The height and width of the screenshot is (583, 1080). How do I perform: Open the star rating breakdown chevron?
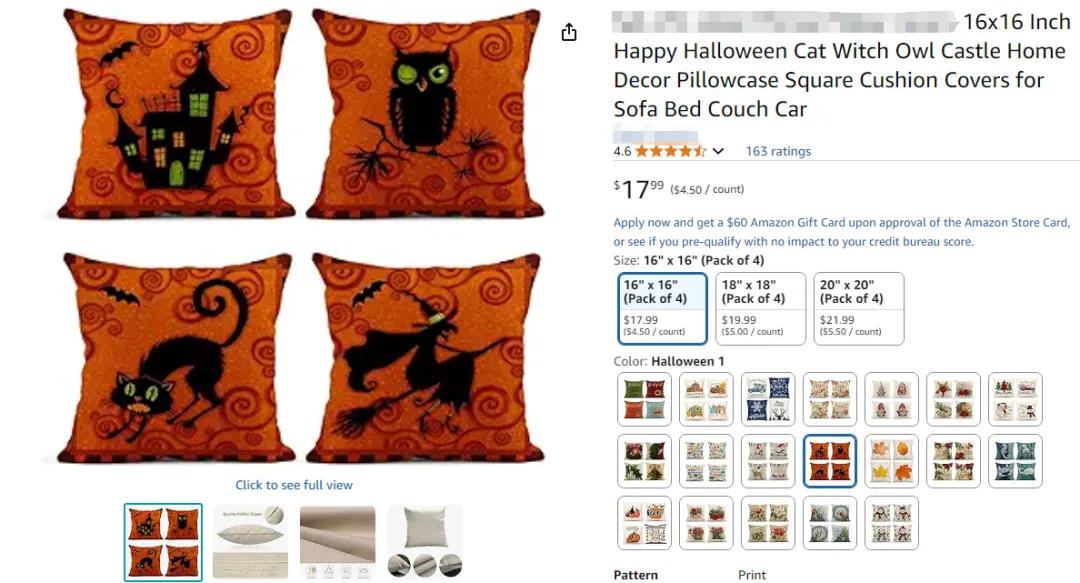click(718, 152)
